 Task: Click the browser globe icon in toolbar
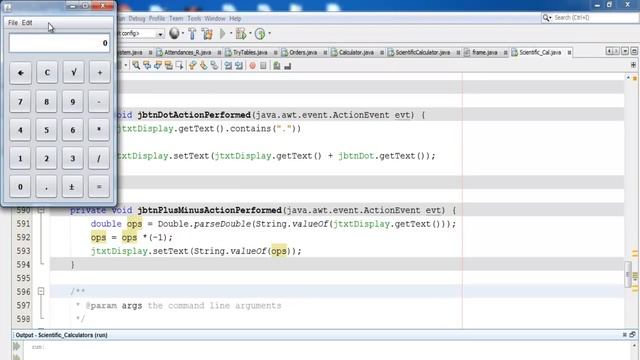[174, 33]
